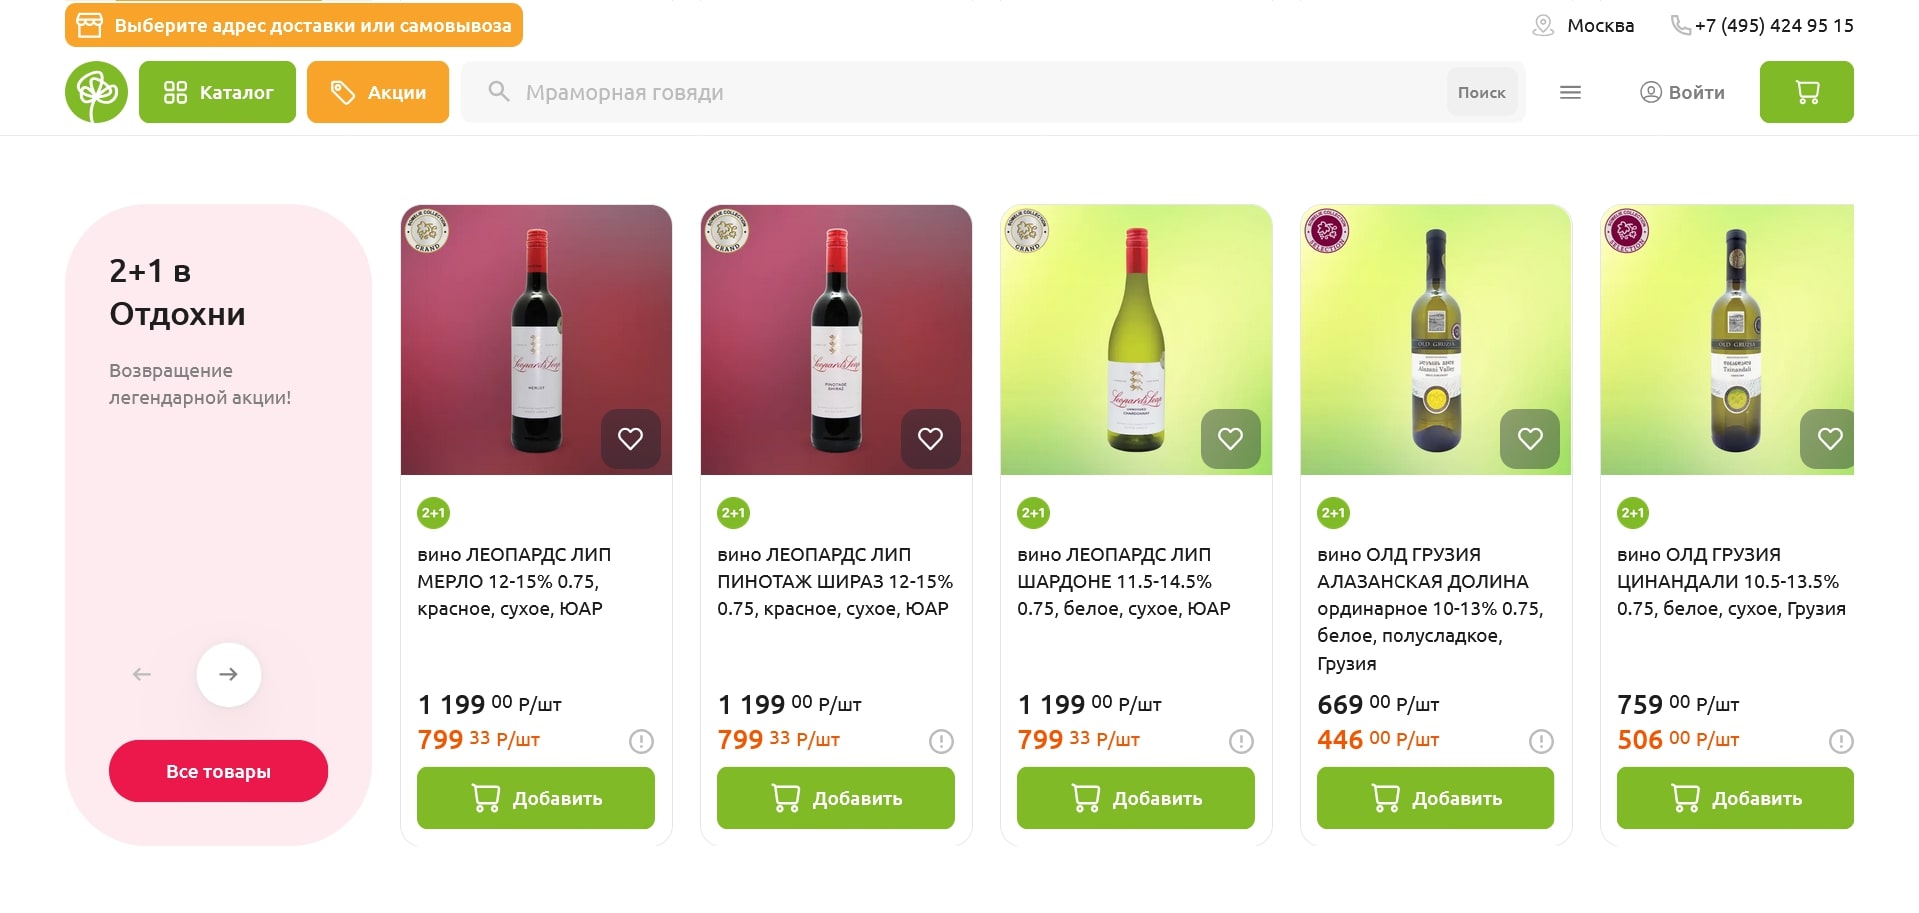Click info icon on Олд Грузия Цинандали
Viewport: 1919px width, 913px height.
[1841, 741]
